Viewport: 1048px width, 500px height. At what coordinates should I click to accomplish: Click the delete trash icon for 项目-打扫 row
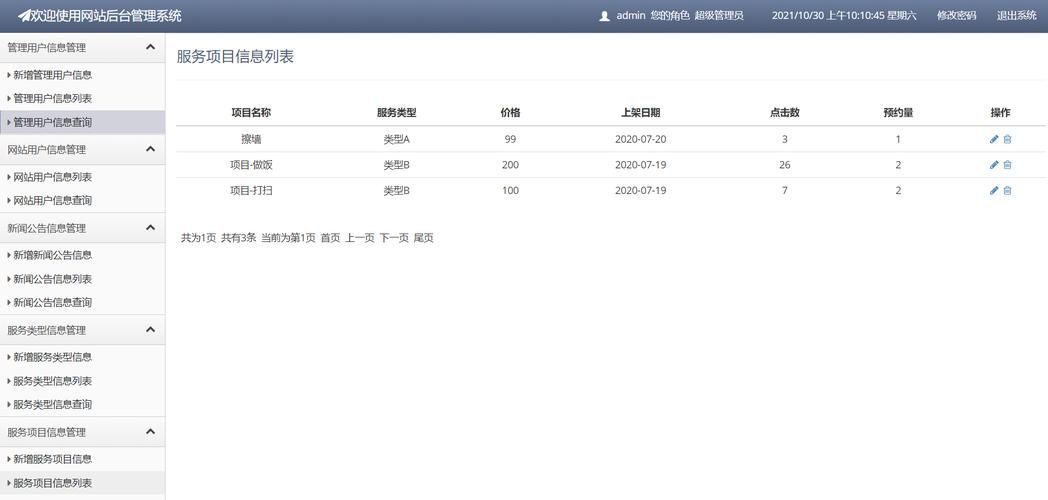(x=1007, y=191)
